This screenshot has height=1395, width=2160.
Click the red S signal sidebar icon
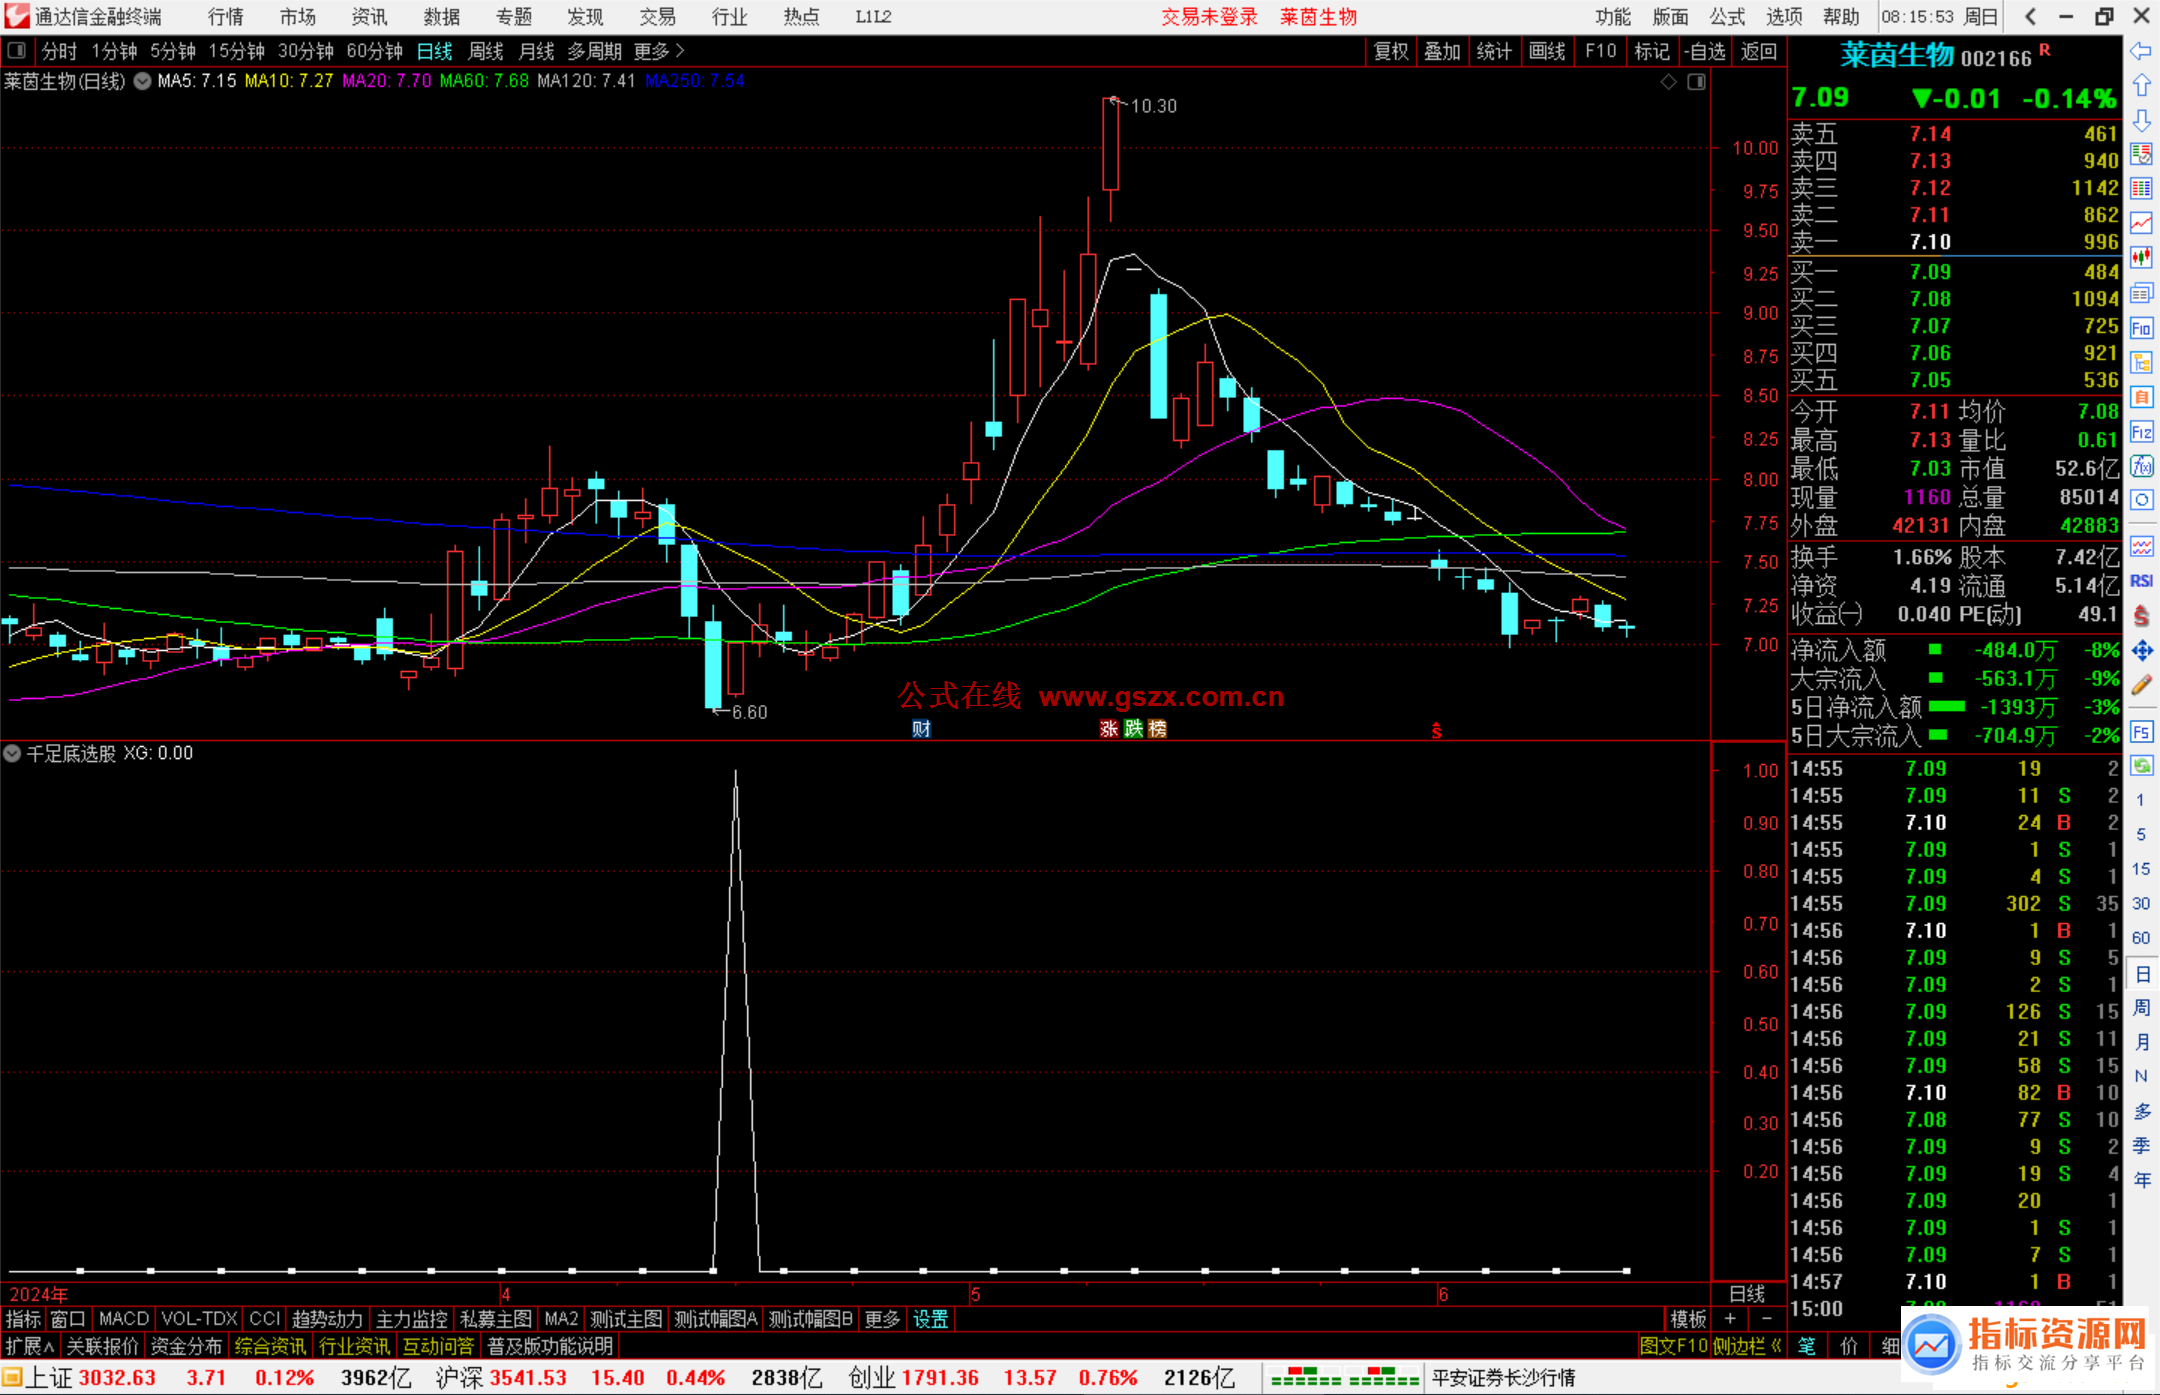pyautogui.click(x=2141, y=616)
